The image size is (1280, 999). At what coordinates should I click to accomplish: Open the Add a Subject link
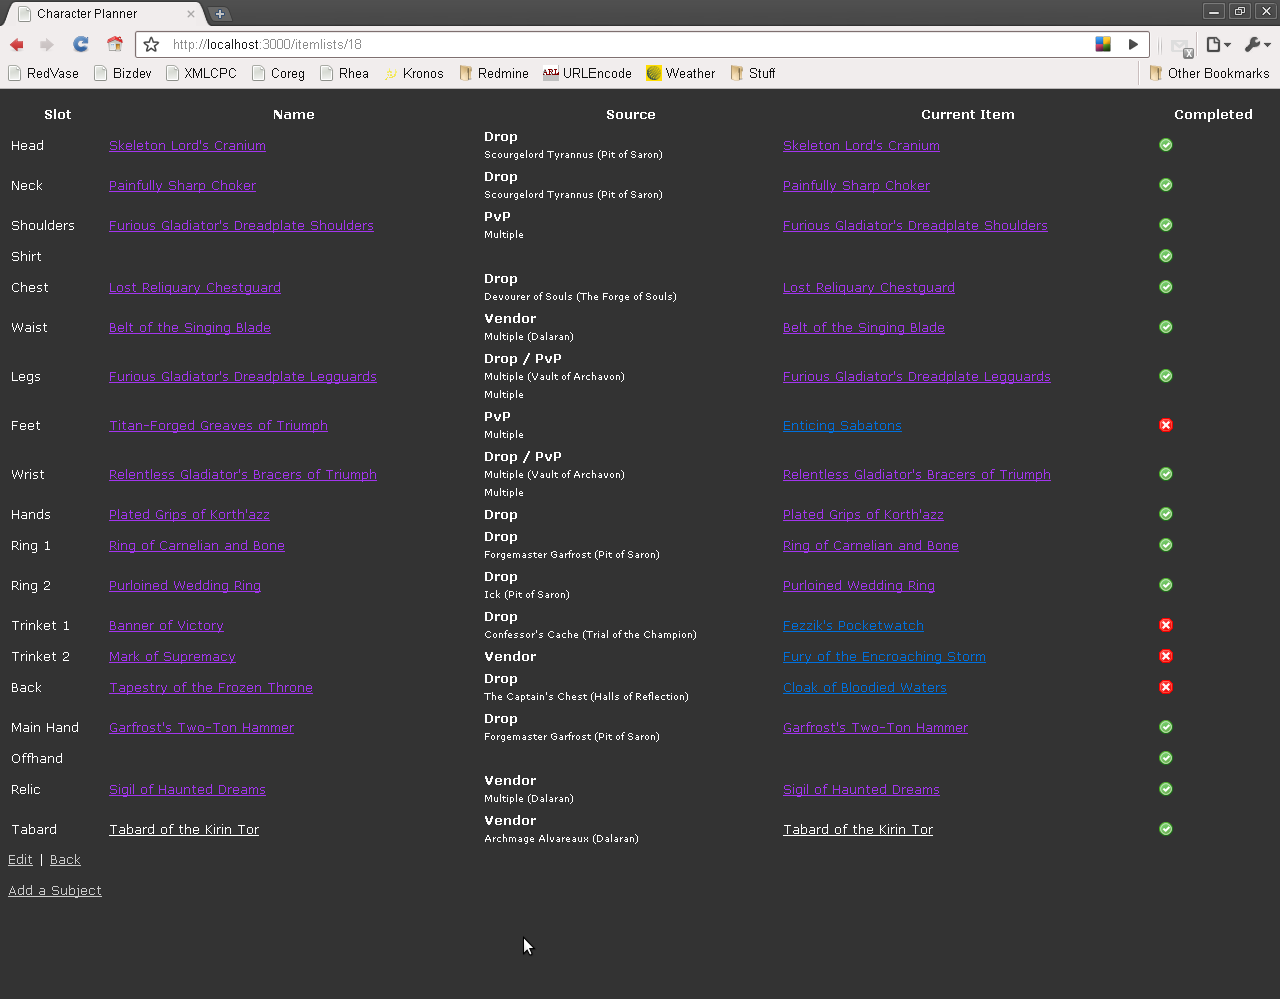tap(55, 891)
